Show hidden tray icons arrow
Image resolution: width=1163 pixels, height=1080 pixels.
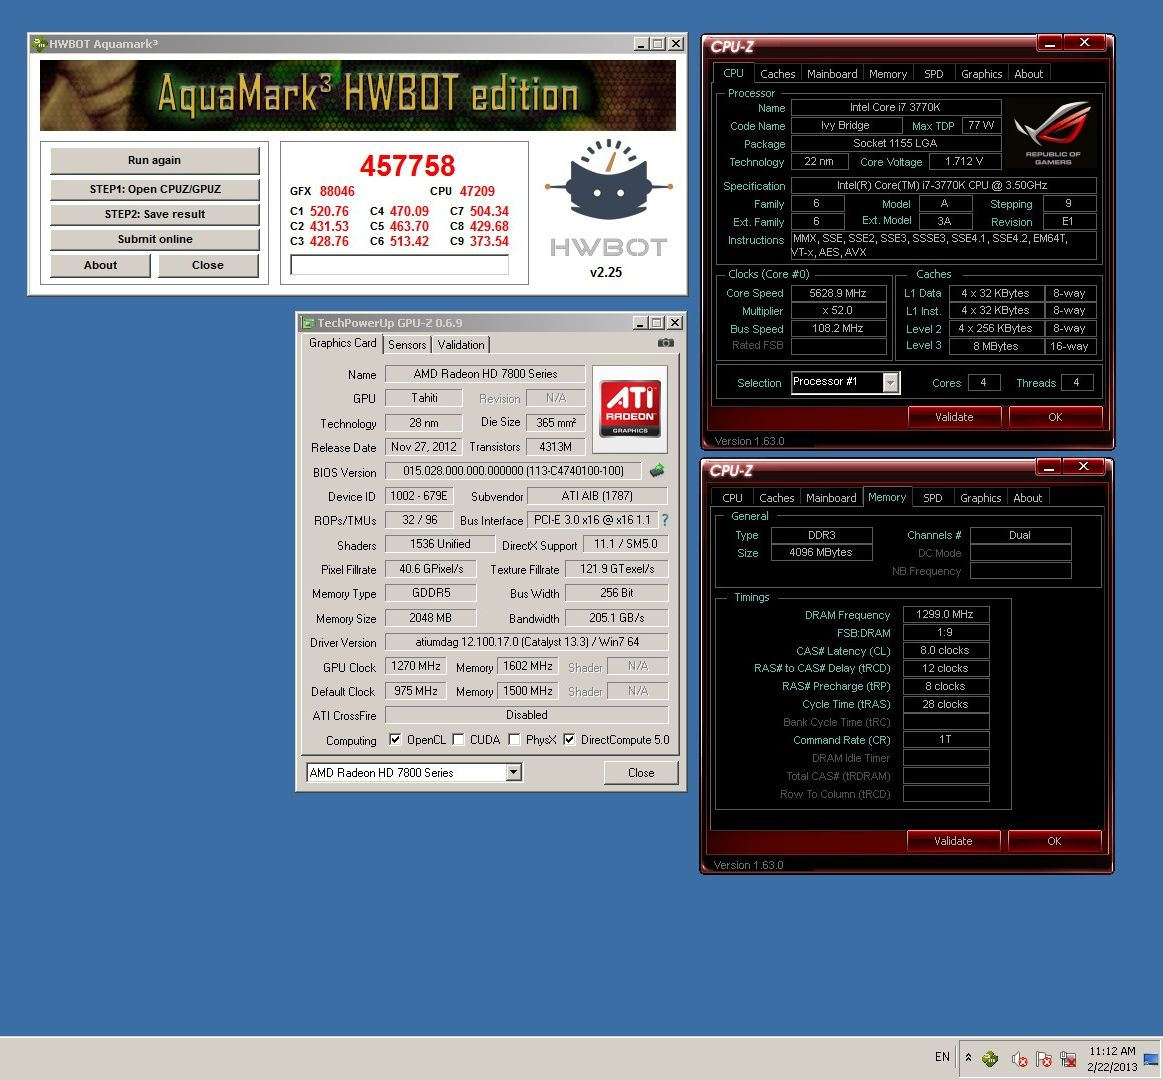(x=968, y=1058)
